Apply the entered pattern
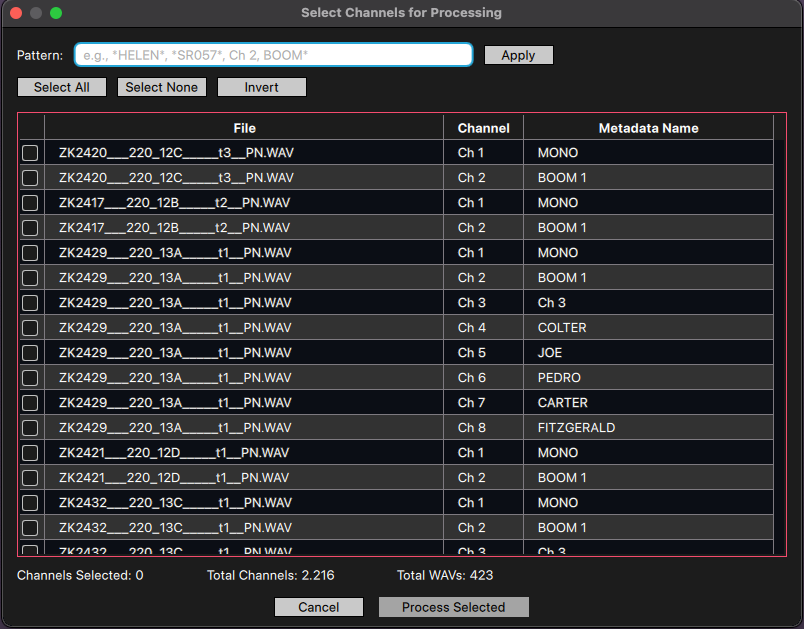804x629 pixels. (518, 55)
